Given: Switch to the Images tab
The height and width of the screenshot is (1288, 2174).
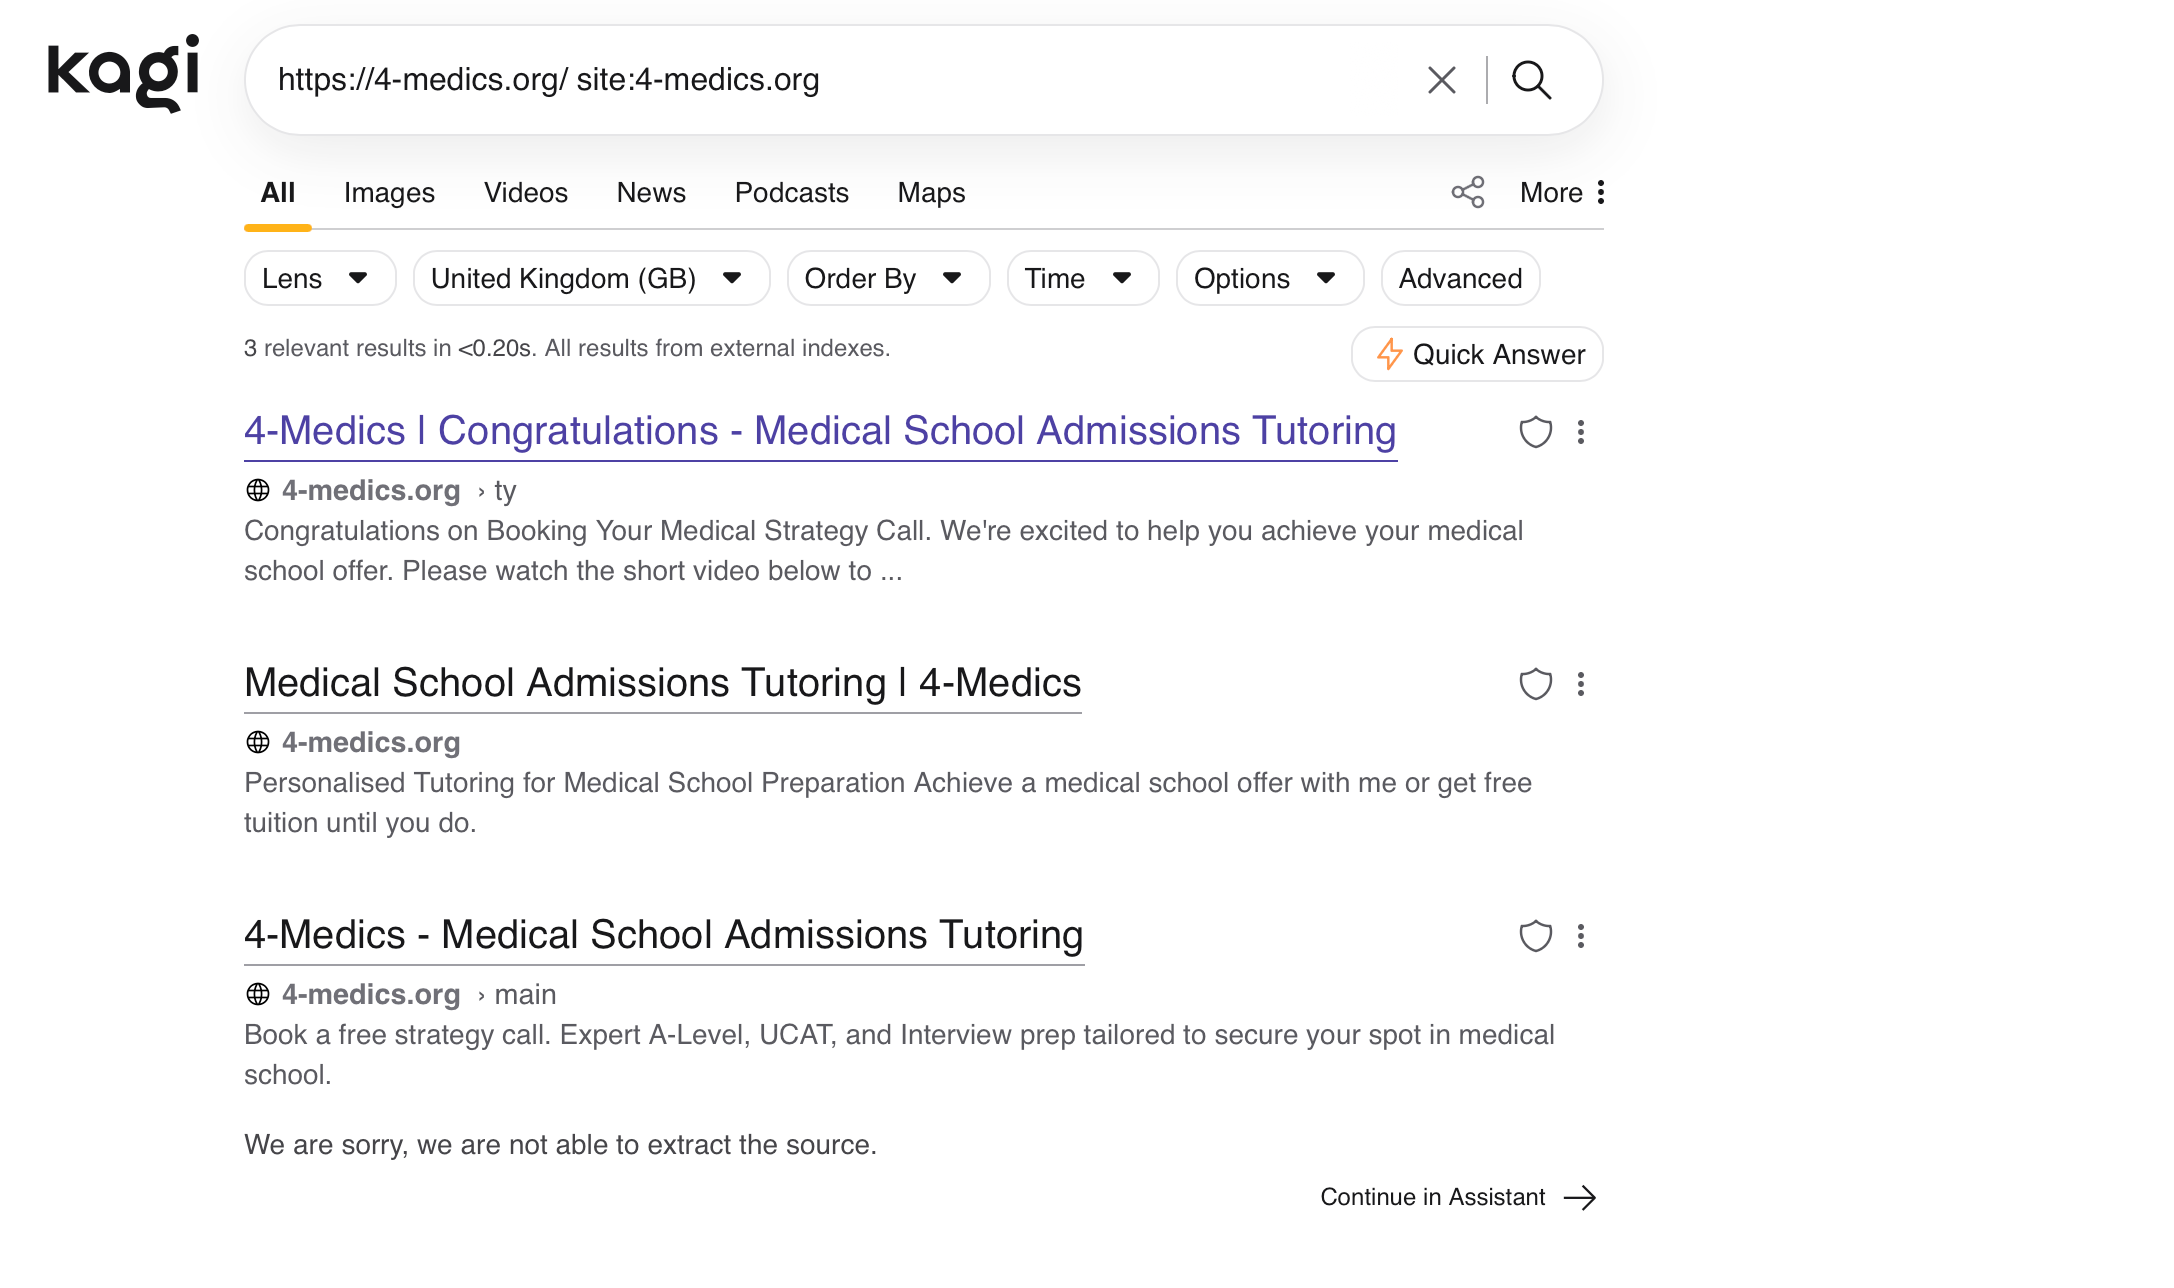Looking at the screenshot, I should [x=389, y=192].
